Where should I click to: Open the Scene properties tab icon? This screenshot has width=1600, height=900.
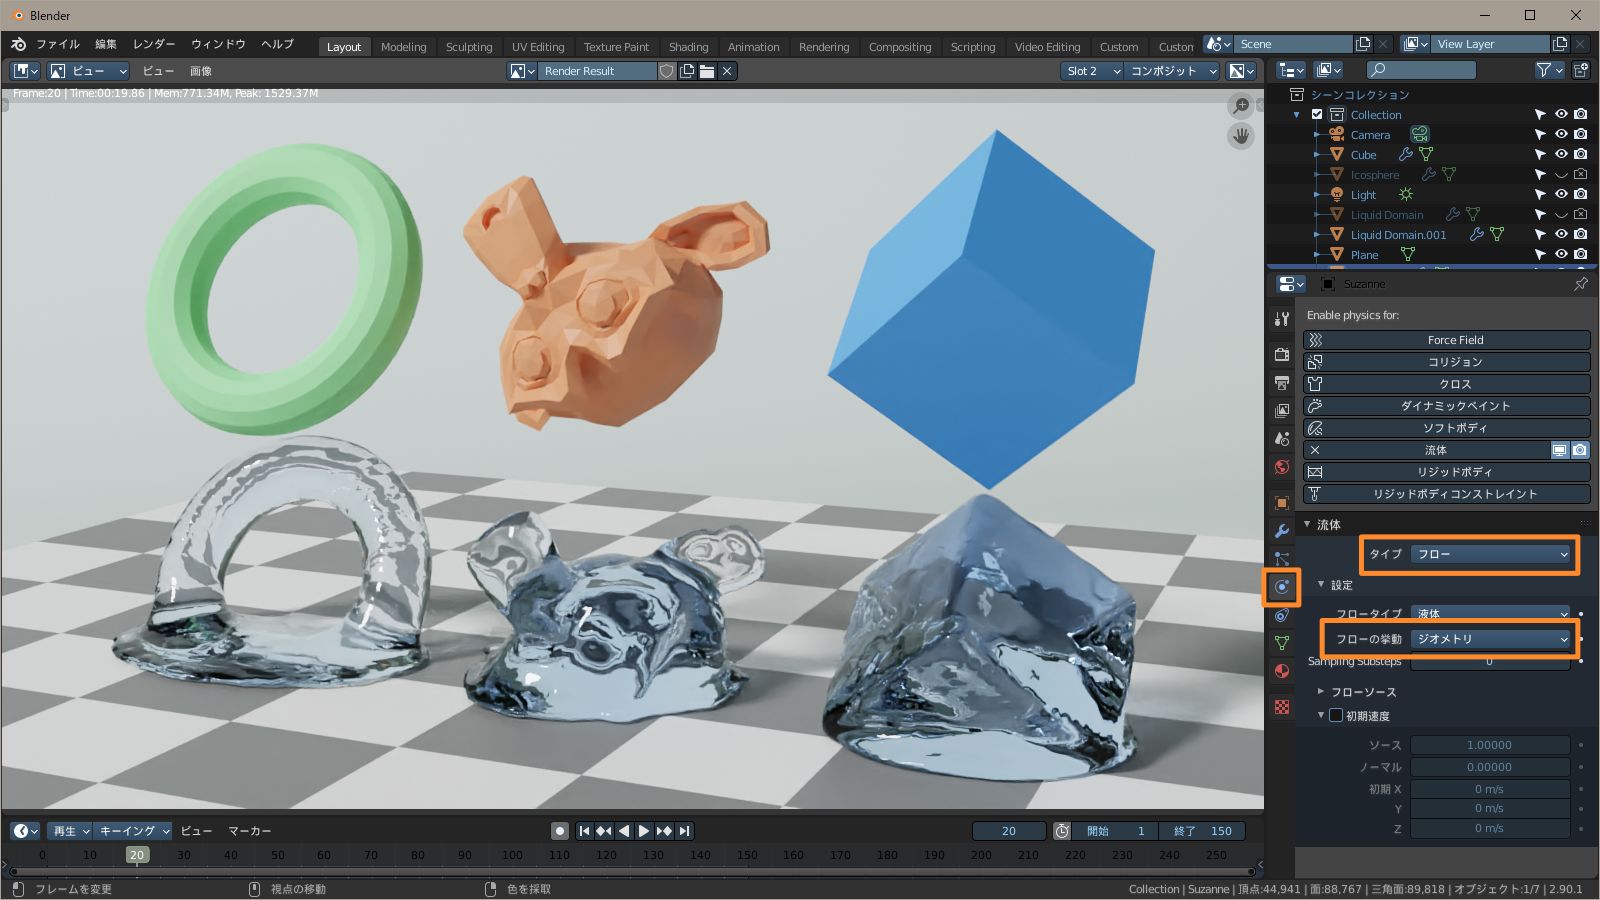point(1282,438)
